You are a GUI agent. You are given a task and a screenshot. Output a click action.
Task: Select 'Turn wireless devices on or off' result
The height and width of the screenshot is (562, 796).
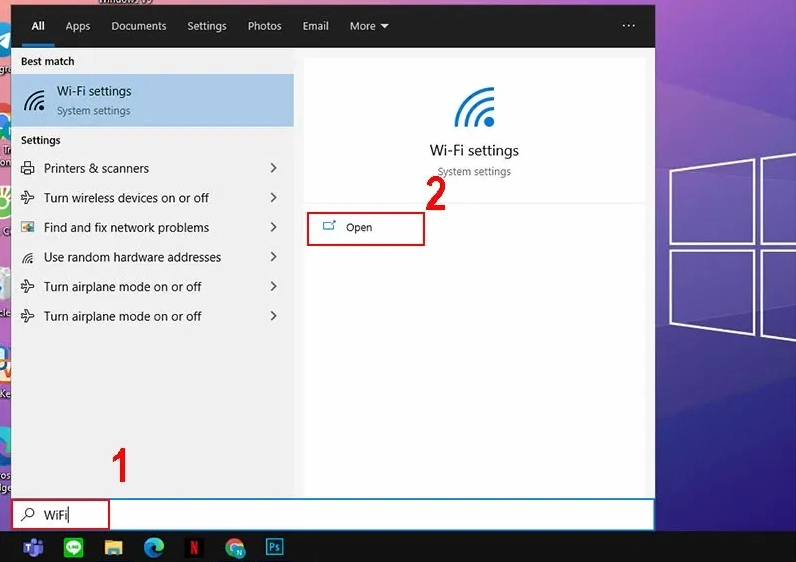pyautogui.click(x=151, y=197)
